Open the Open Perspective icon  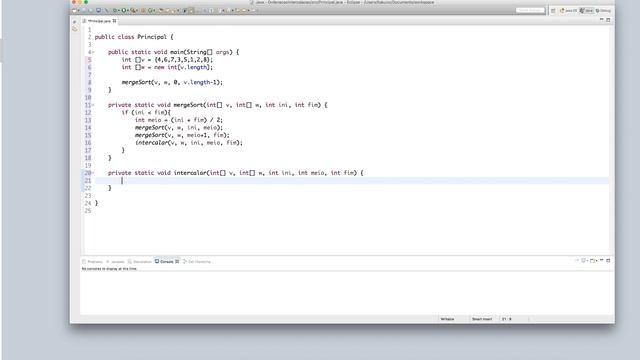click(x=553, y=11)
